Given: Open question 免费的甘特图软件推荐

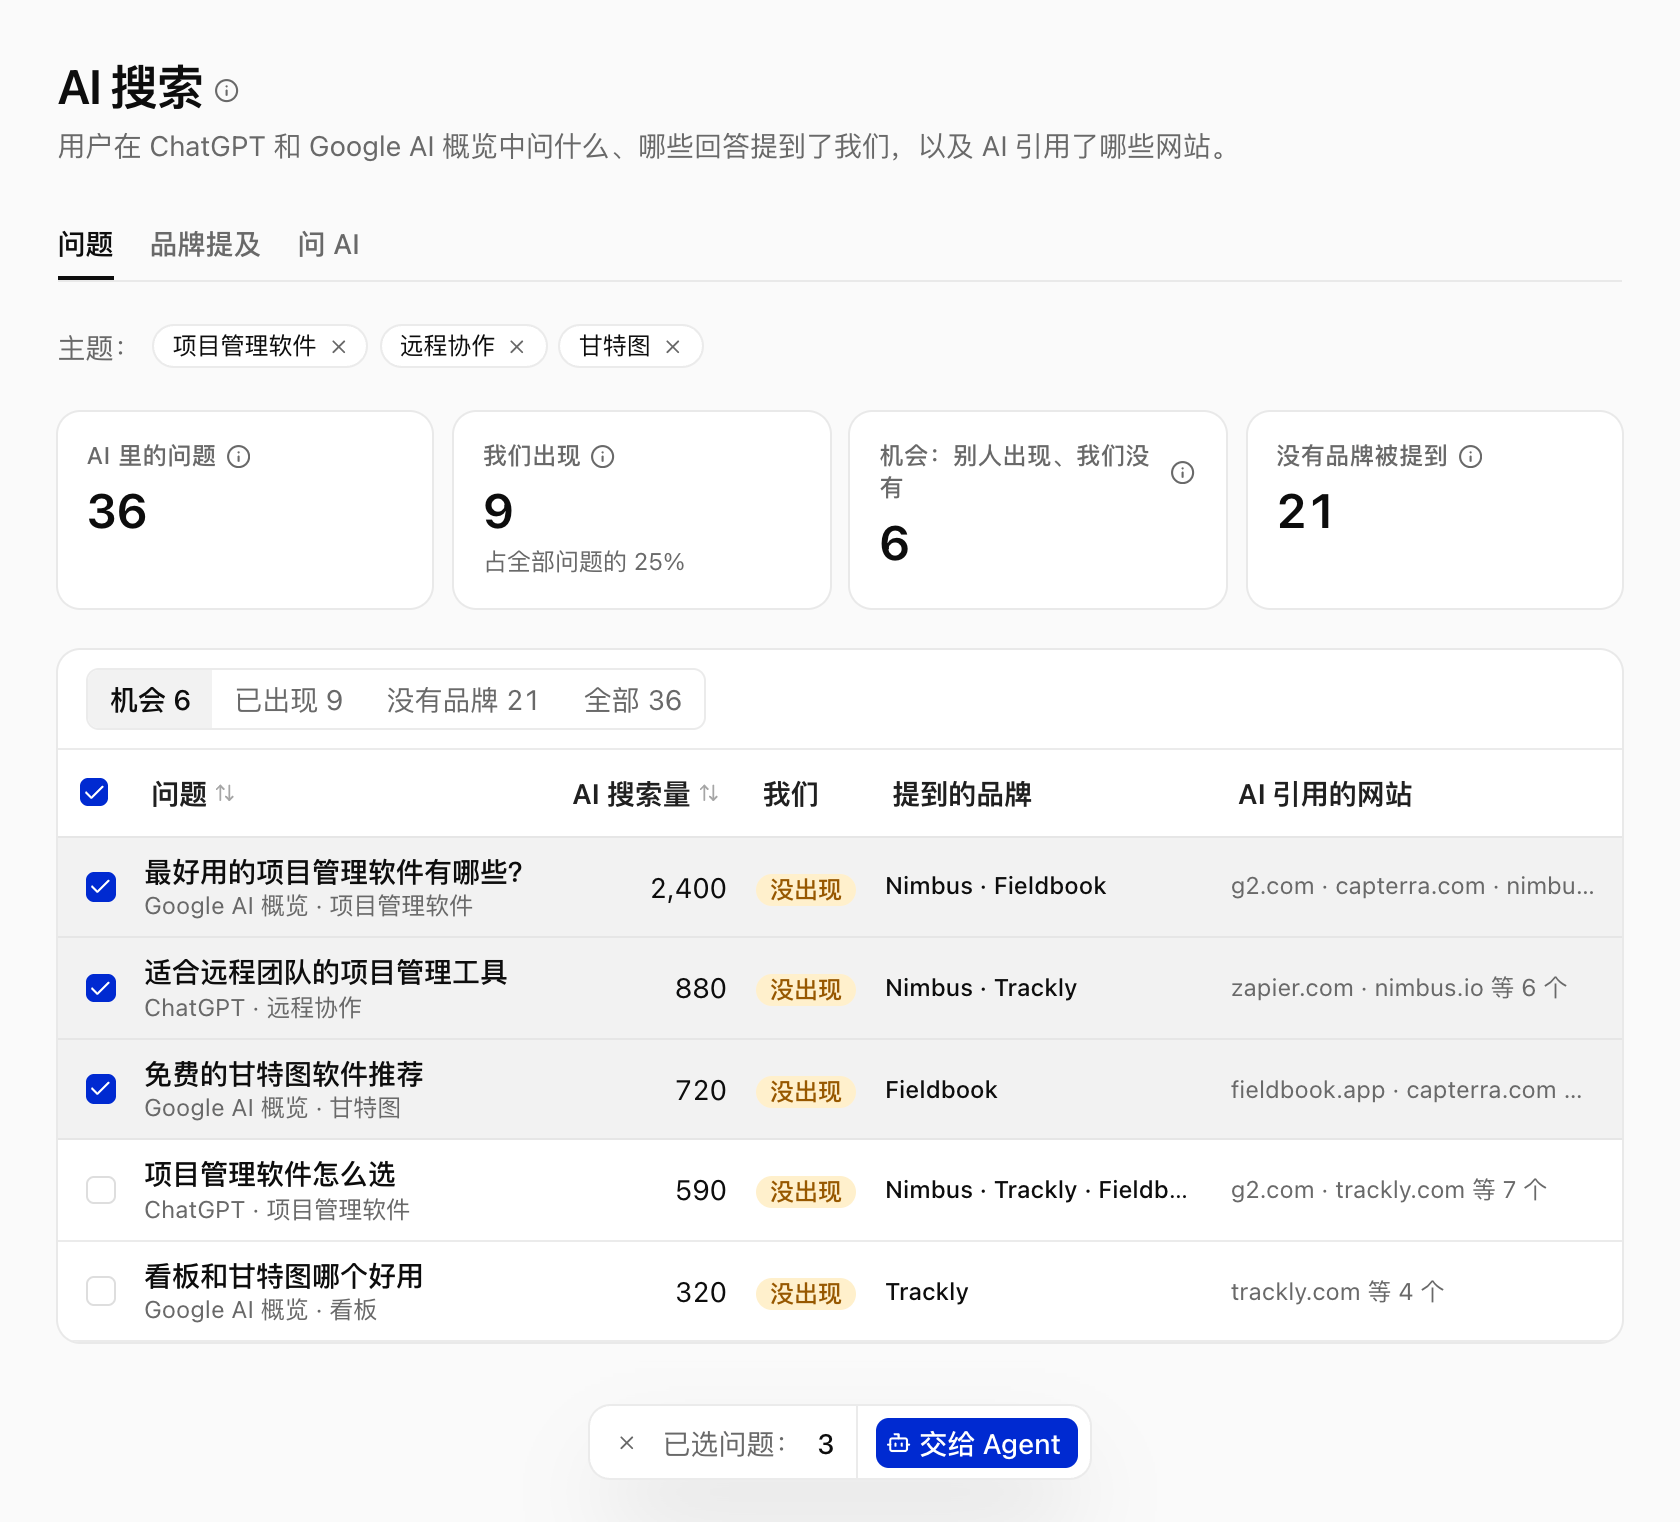Looking at the screenshot, I should tap(284, 1074).
